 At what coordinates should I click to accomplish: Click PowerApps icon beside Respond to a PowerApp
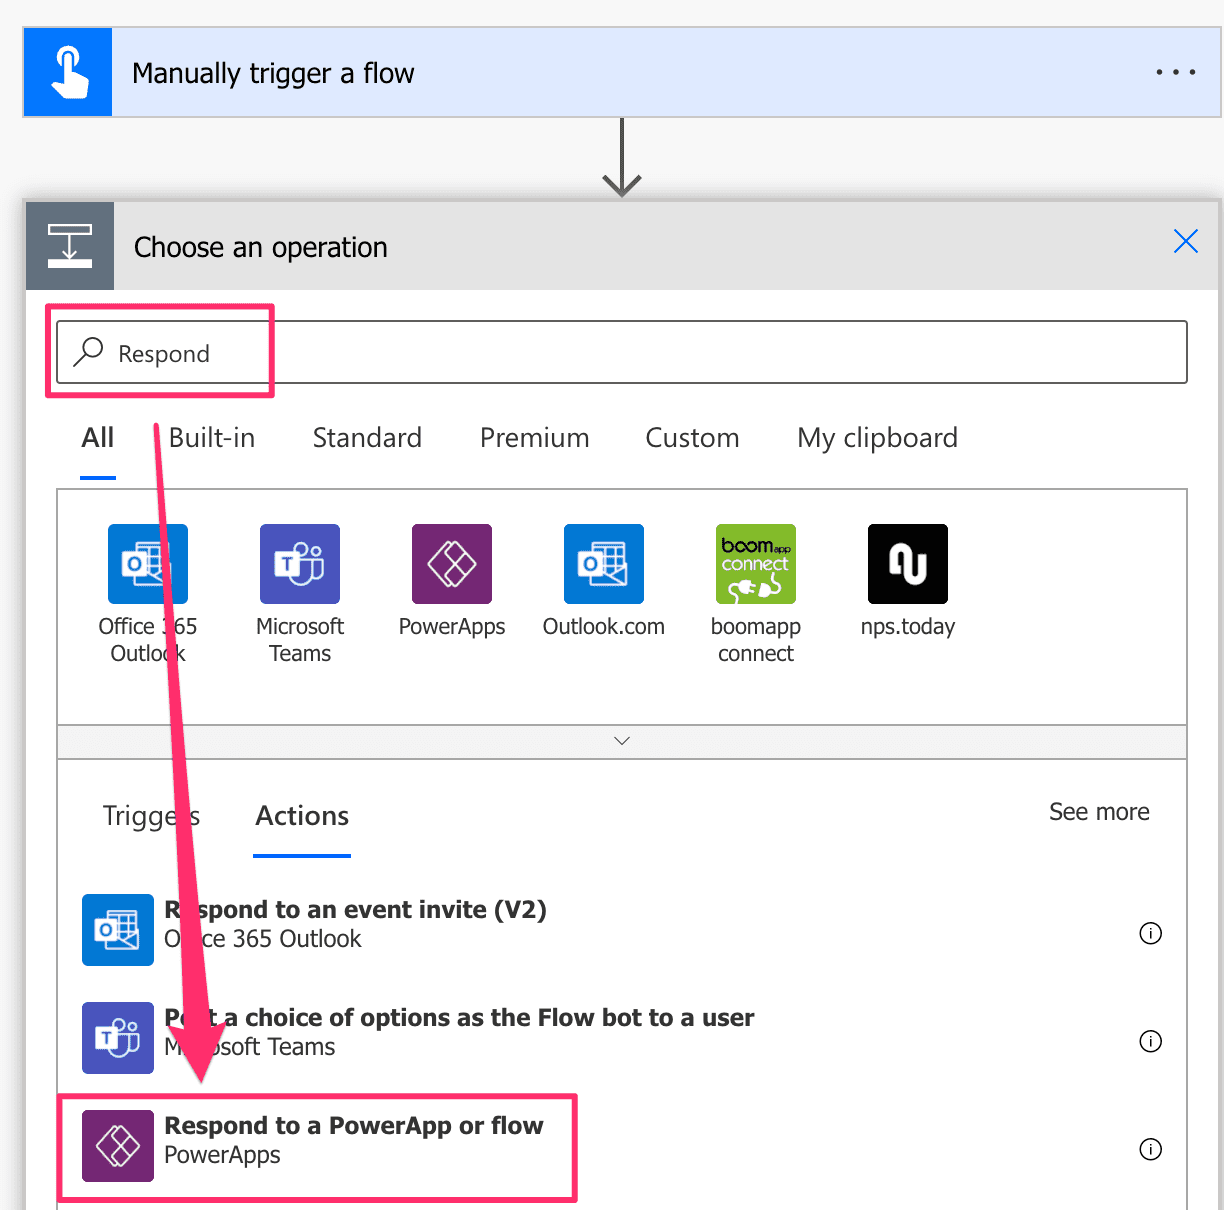pos(118,1146)
